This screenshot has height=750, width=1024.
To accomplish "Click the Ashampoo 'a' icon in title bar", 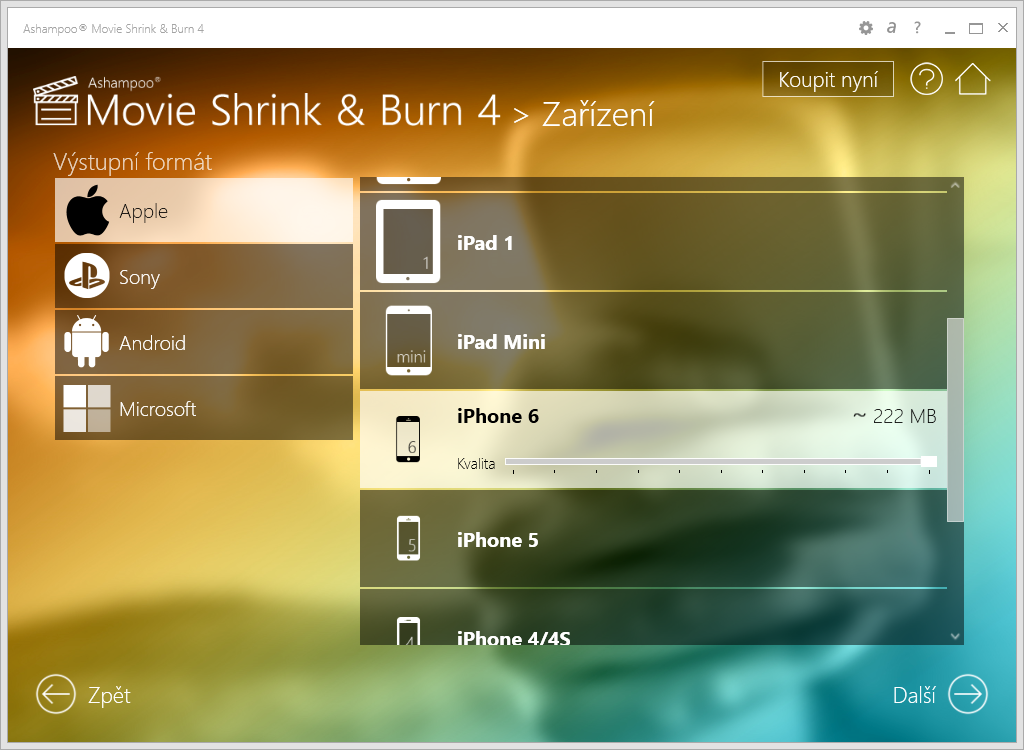I will 891,27.
